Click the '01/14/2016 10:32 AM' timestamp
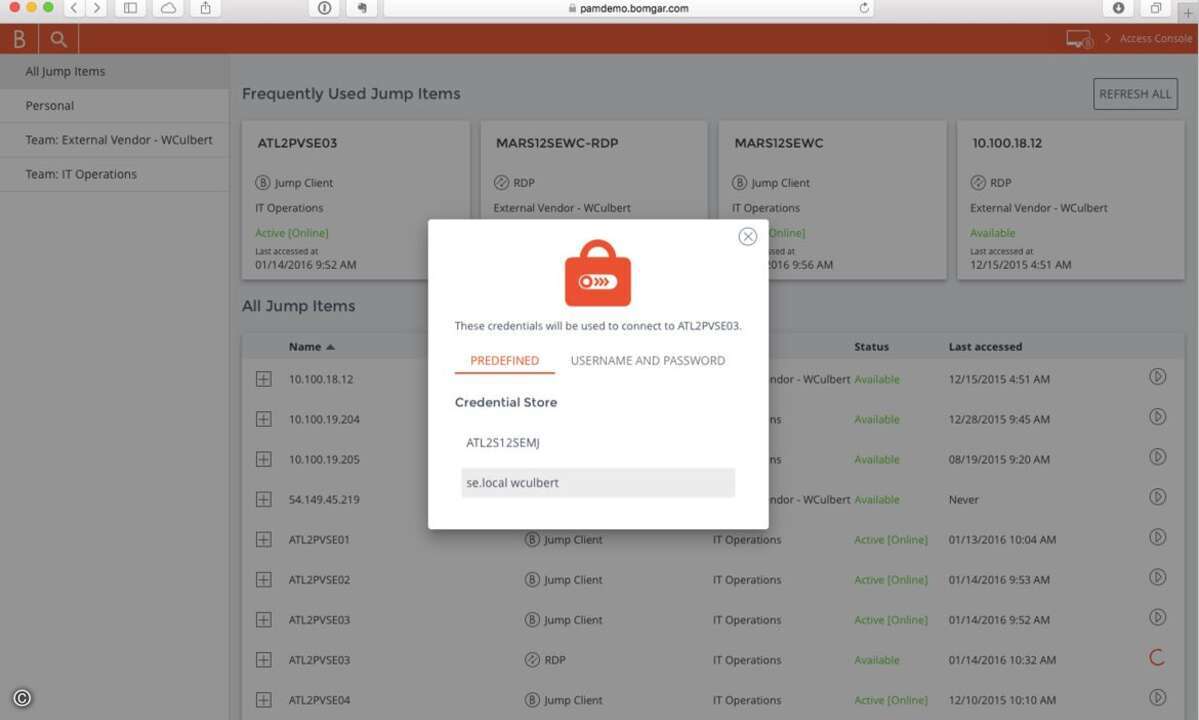This screenshot has width=1199, height=720. tap(1002, 660)
